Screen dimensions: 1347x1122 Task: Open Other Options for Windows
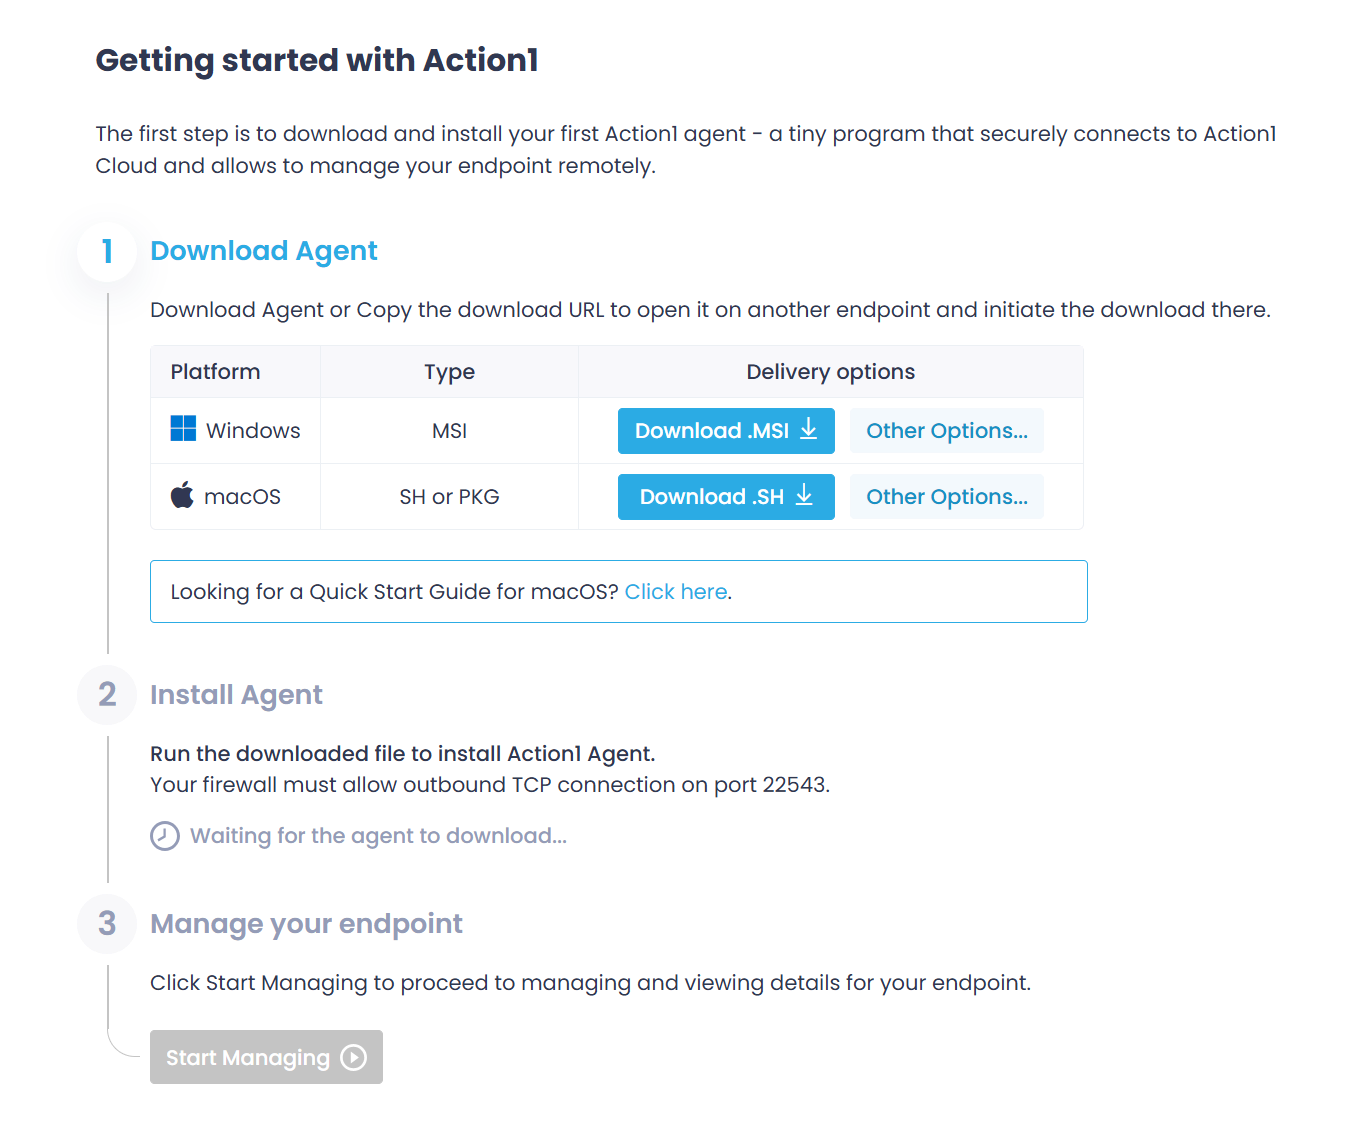click(946, 431)
